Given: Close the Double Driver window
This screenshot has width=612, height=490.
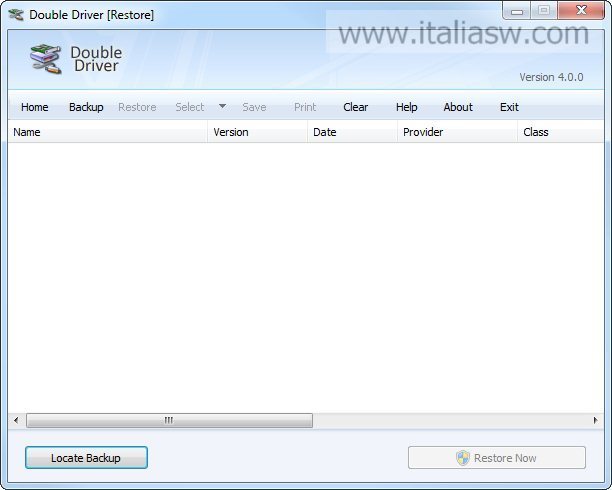Looking at the screenshot, I should tap(581, 11).
